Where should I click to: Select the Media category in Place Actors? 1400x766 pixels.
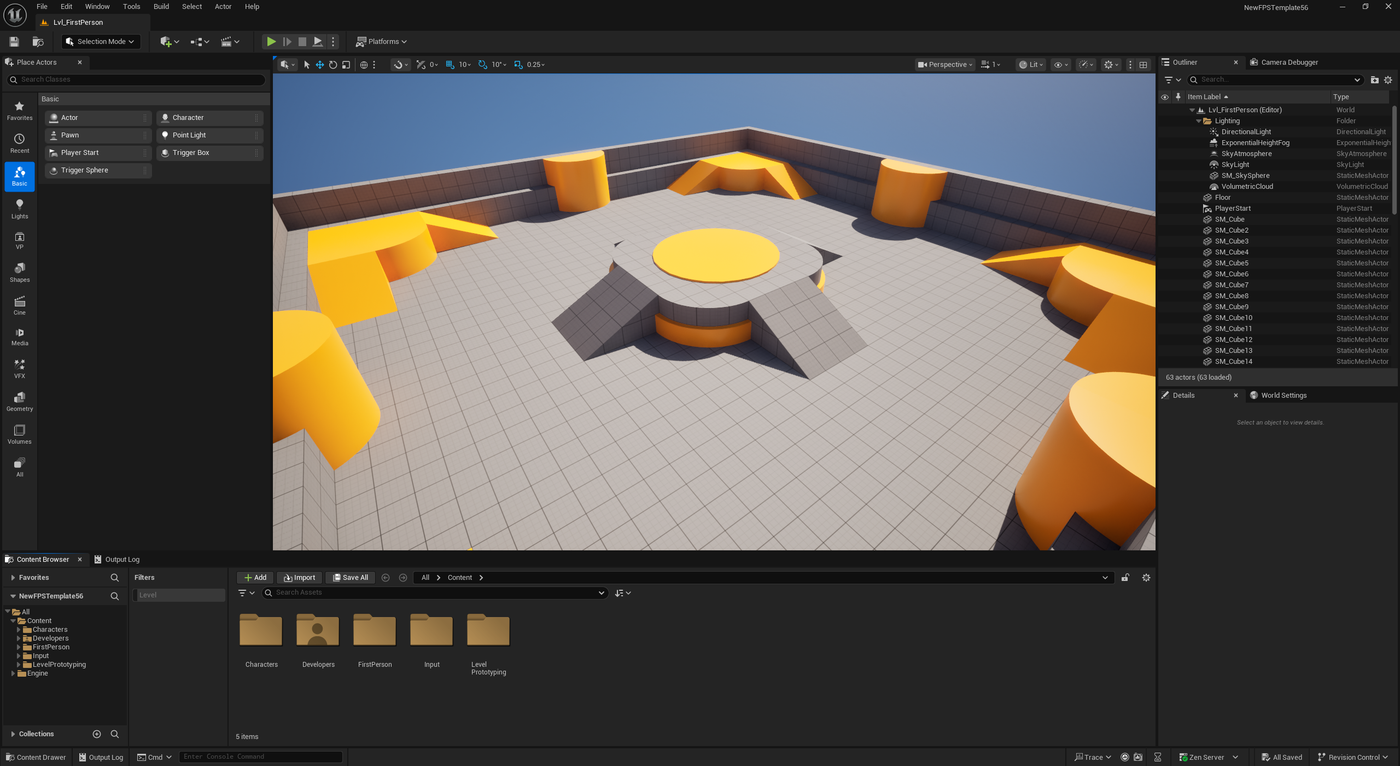(x=19, y=336)
